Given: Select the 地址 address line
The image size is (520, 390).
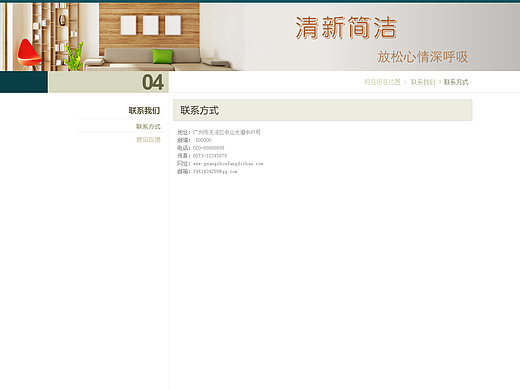Looking at the screenshot, I should point(219,132).
